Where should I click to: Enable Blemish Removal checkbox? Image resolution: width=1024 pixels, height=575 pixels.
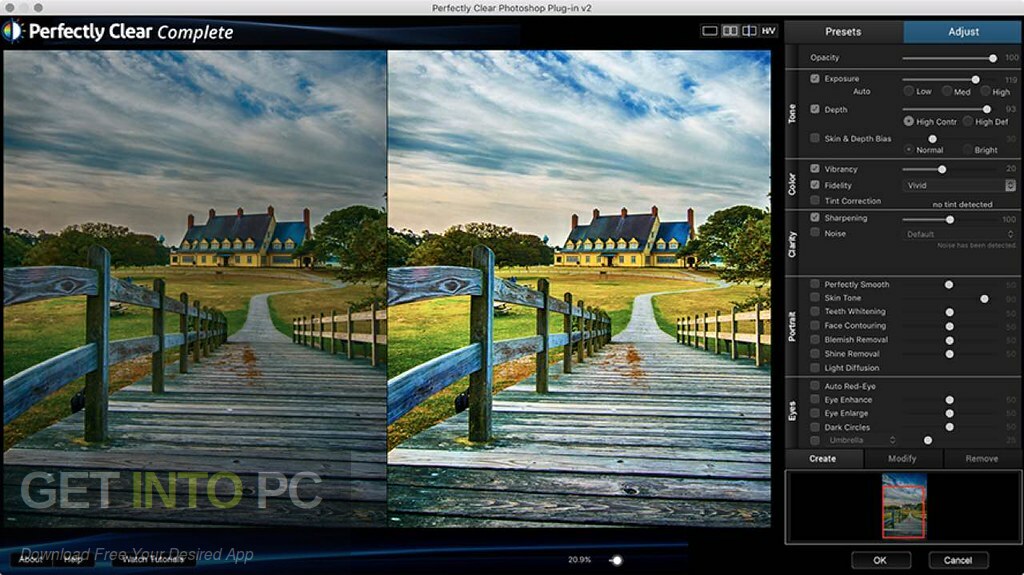tap(815, 339)
